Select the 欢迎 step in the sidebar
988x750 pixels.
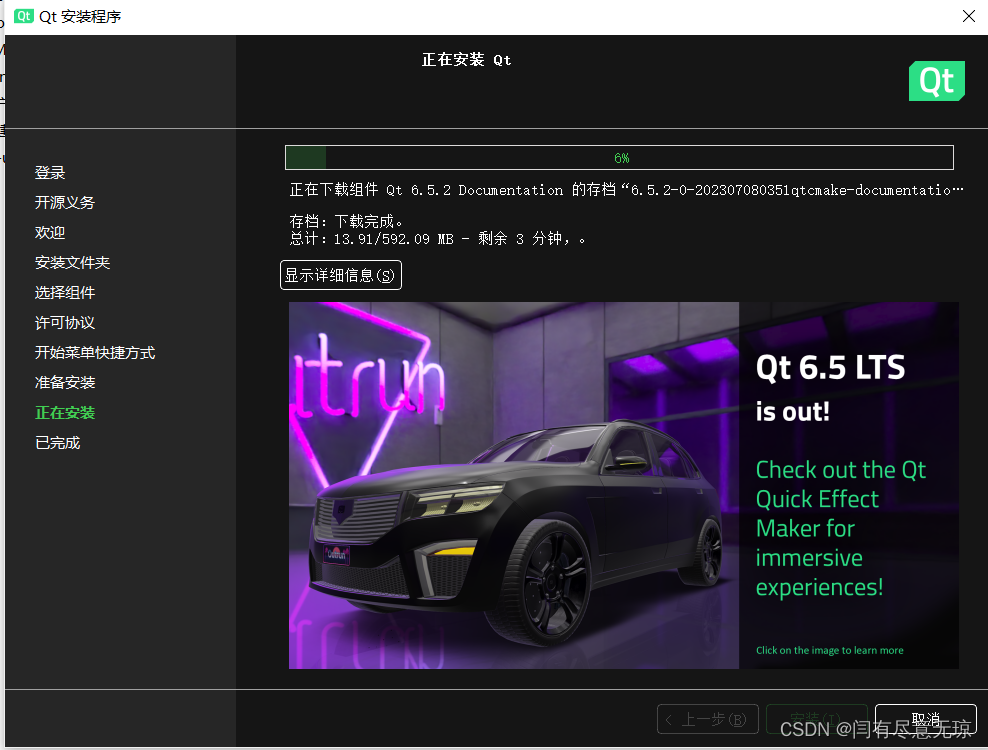(x=50, y=233)
